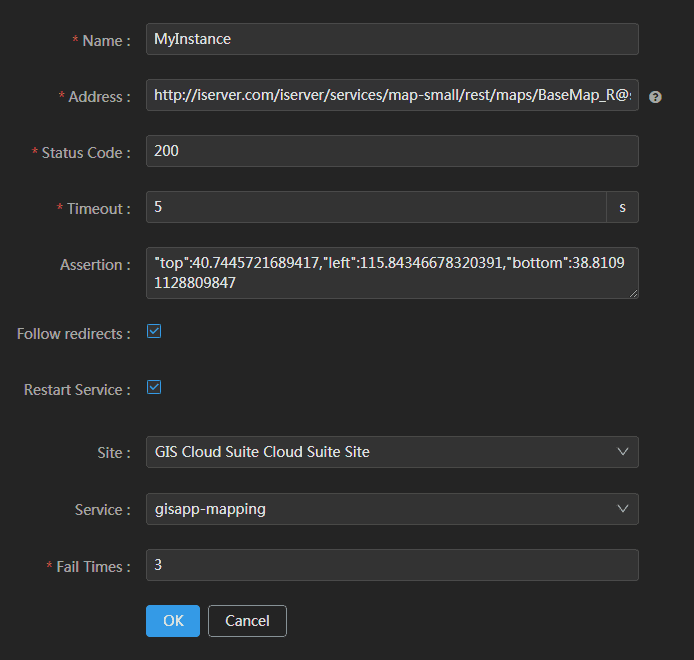Click the Restart Service label

point(77,390)
